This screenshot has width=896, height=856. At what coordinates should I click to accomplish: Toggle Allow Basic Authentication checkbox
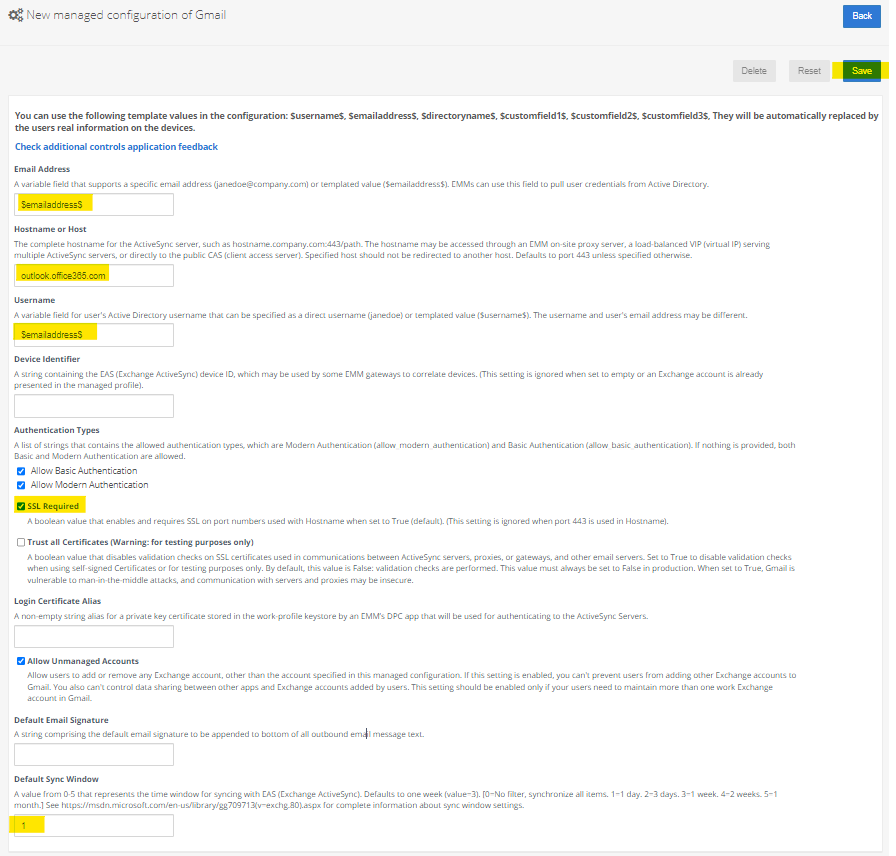coord(21,471)
